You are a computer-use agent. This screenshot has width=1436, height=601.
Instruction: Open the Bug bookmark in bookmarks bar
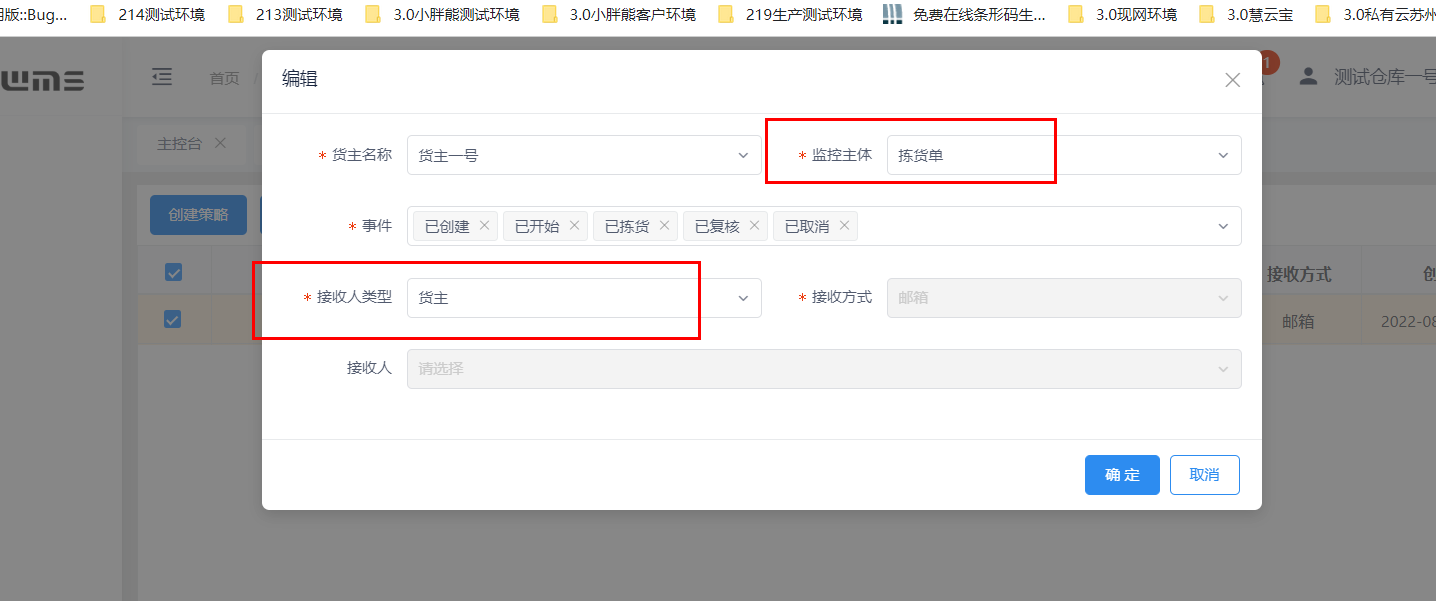34,14
